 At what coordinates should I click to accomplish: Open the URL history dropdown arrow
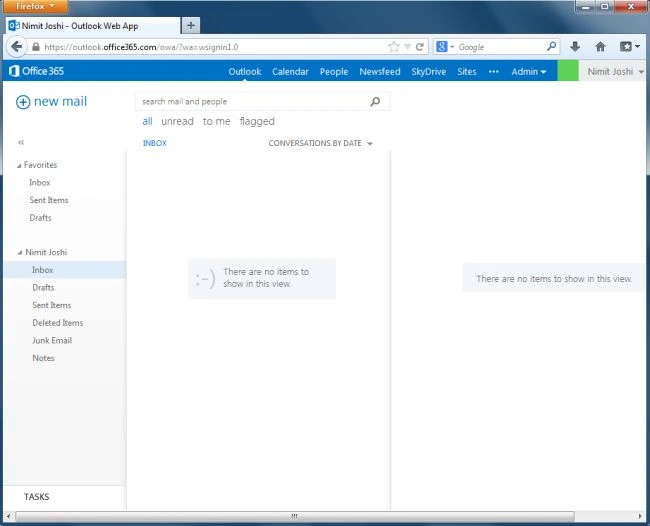pyautogui.click(x=407, y=47)
